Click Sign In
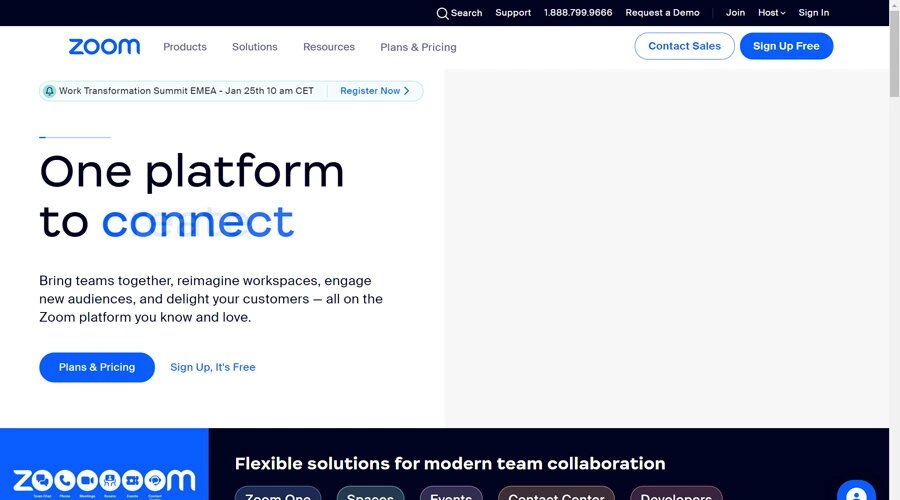The height and width of the screenshot is (500, 900). pyautogui.click(x=814, y=13)
